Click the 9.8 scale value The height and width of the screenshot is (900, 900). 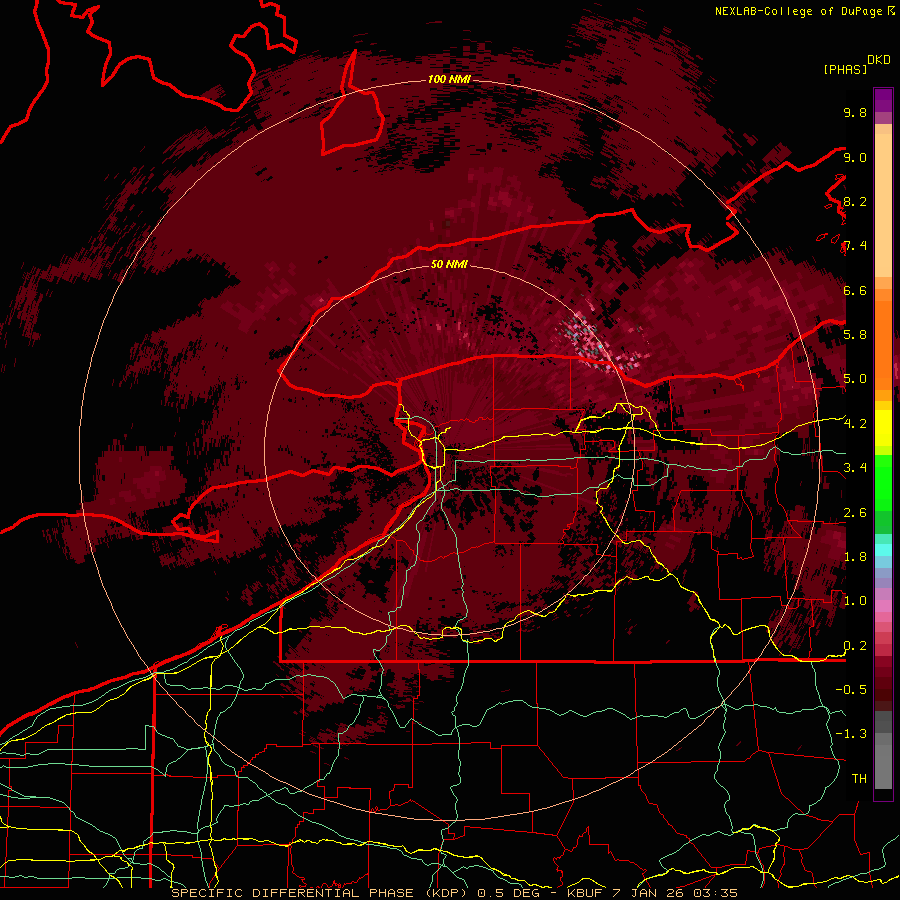[x=855, y=112]
